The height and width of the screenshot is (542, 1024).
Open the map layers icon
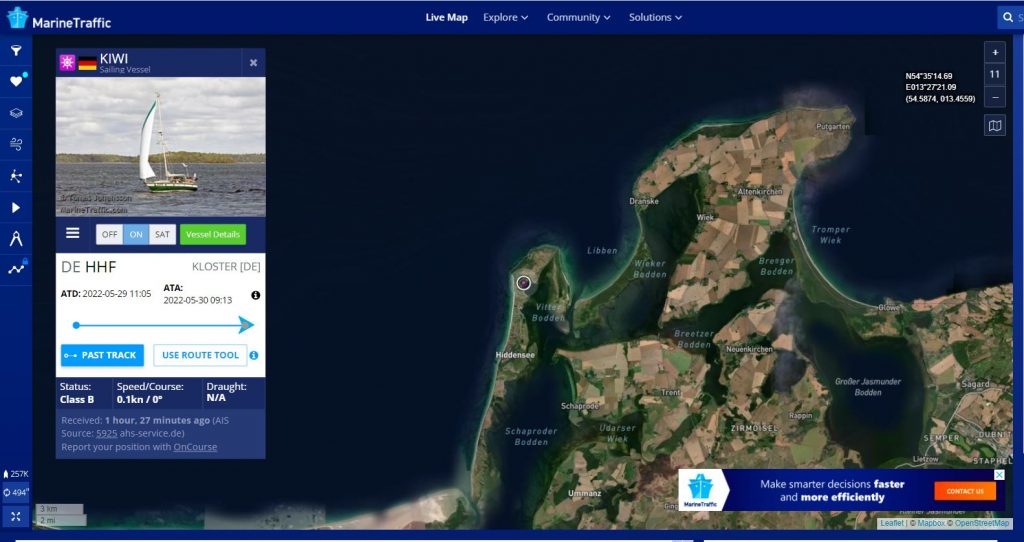point(16,113)
